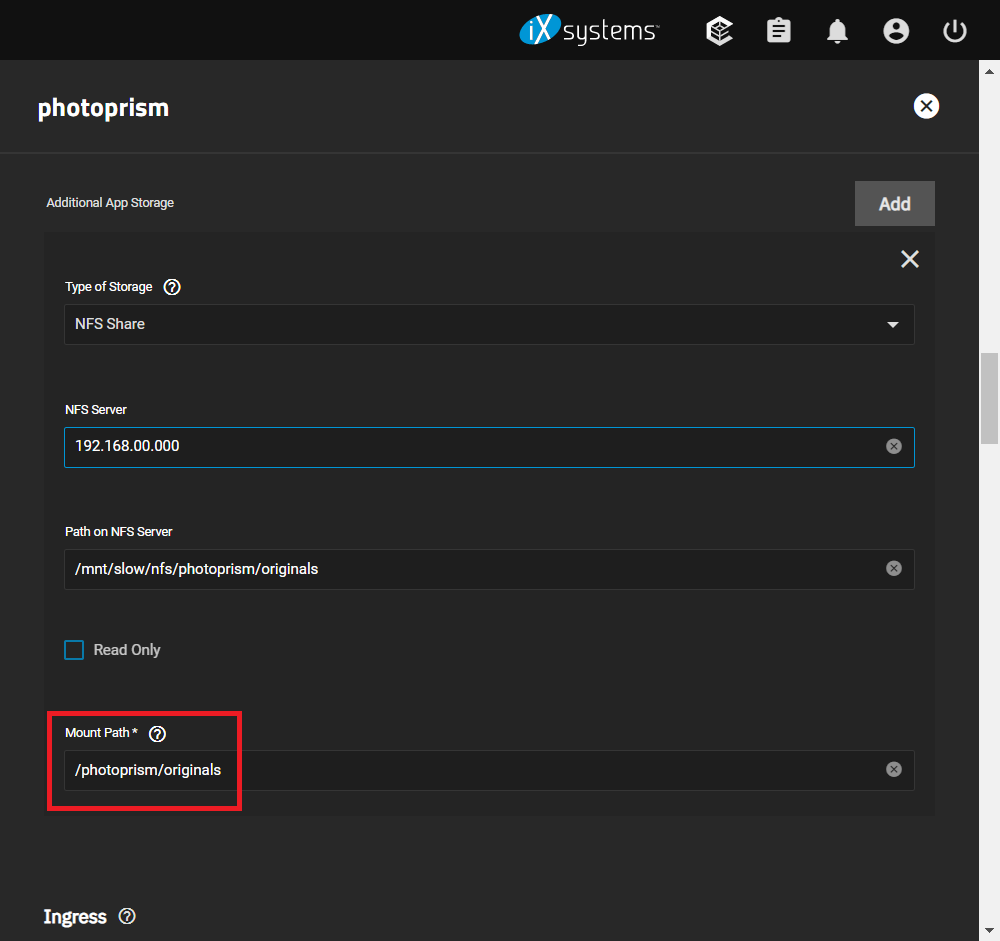The image size is (1000, 941).
Task: Open the Jobs clipboard icon
Action: click(778, 31)
